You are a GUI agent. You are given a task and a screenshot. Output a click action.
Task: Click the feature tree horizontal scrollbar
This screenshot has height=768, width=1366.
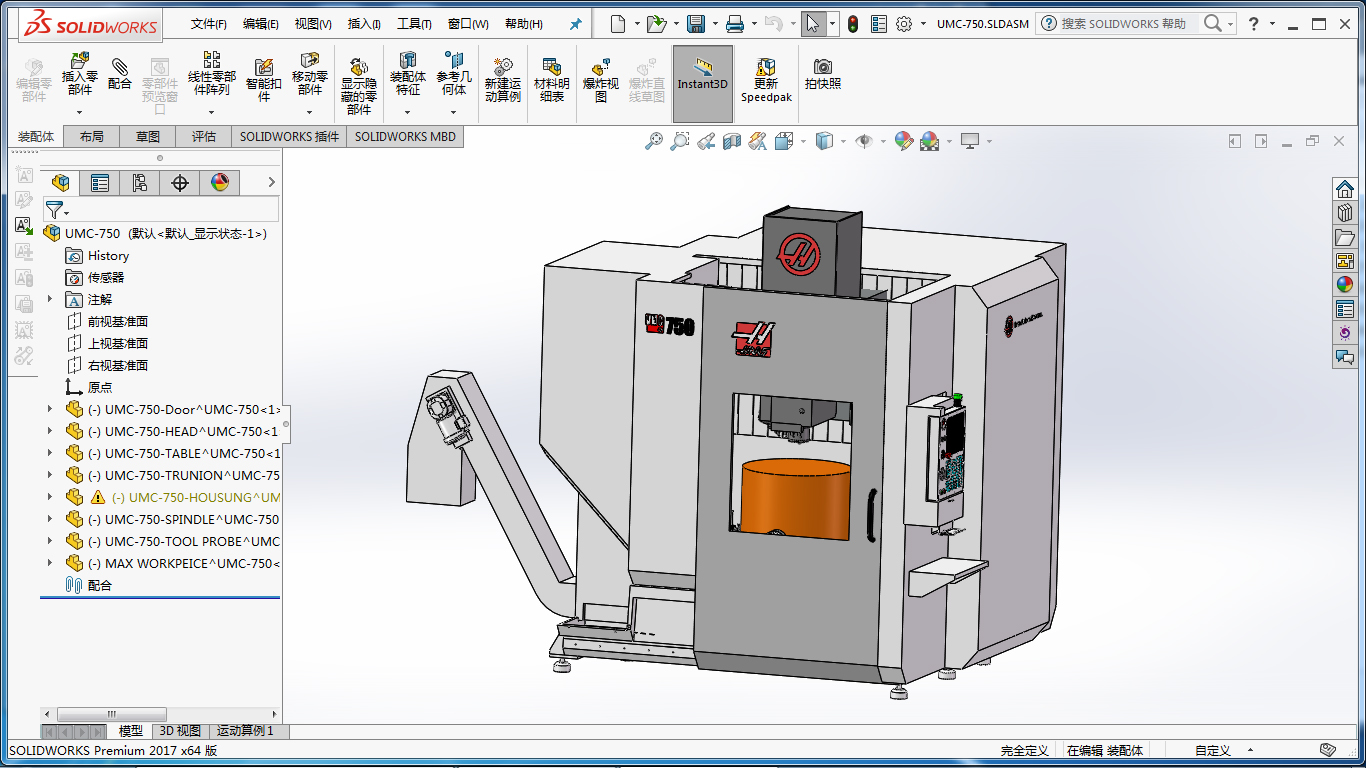coord(110,714)
